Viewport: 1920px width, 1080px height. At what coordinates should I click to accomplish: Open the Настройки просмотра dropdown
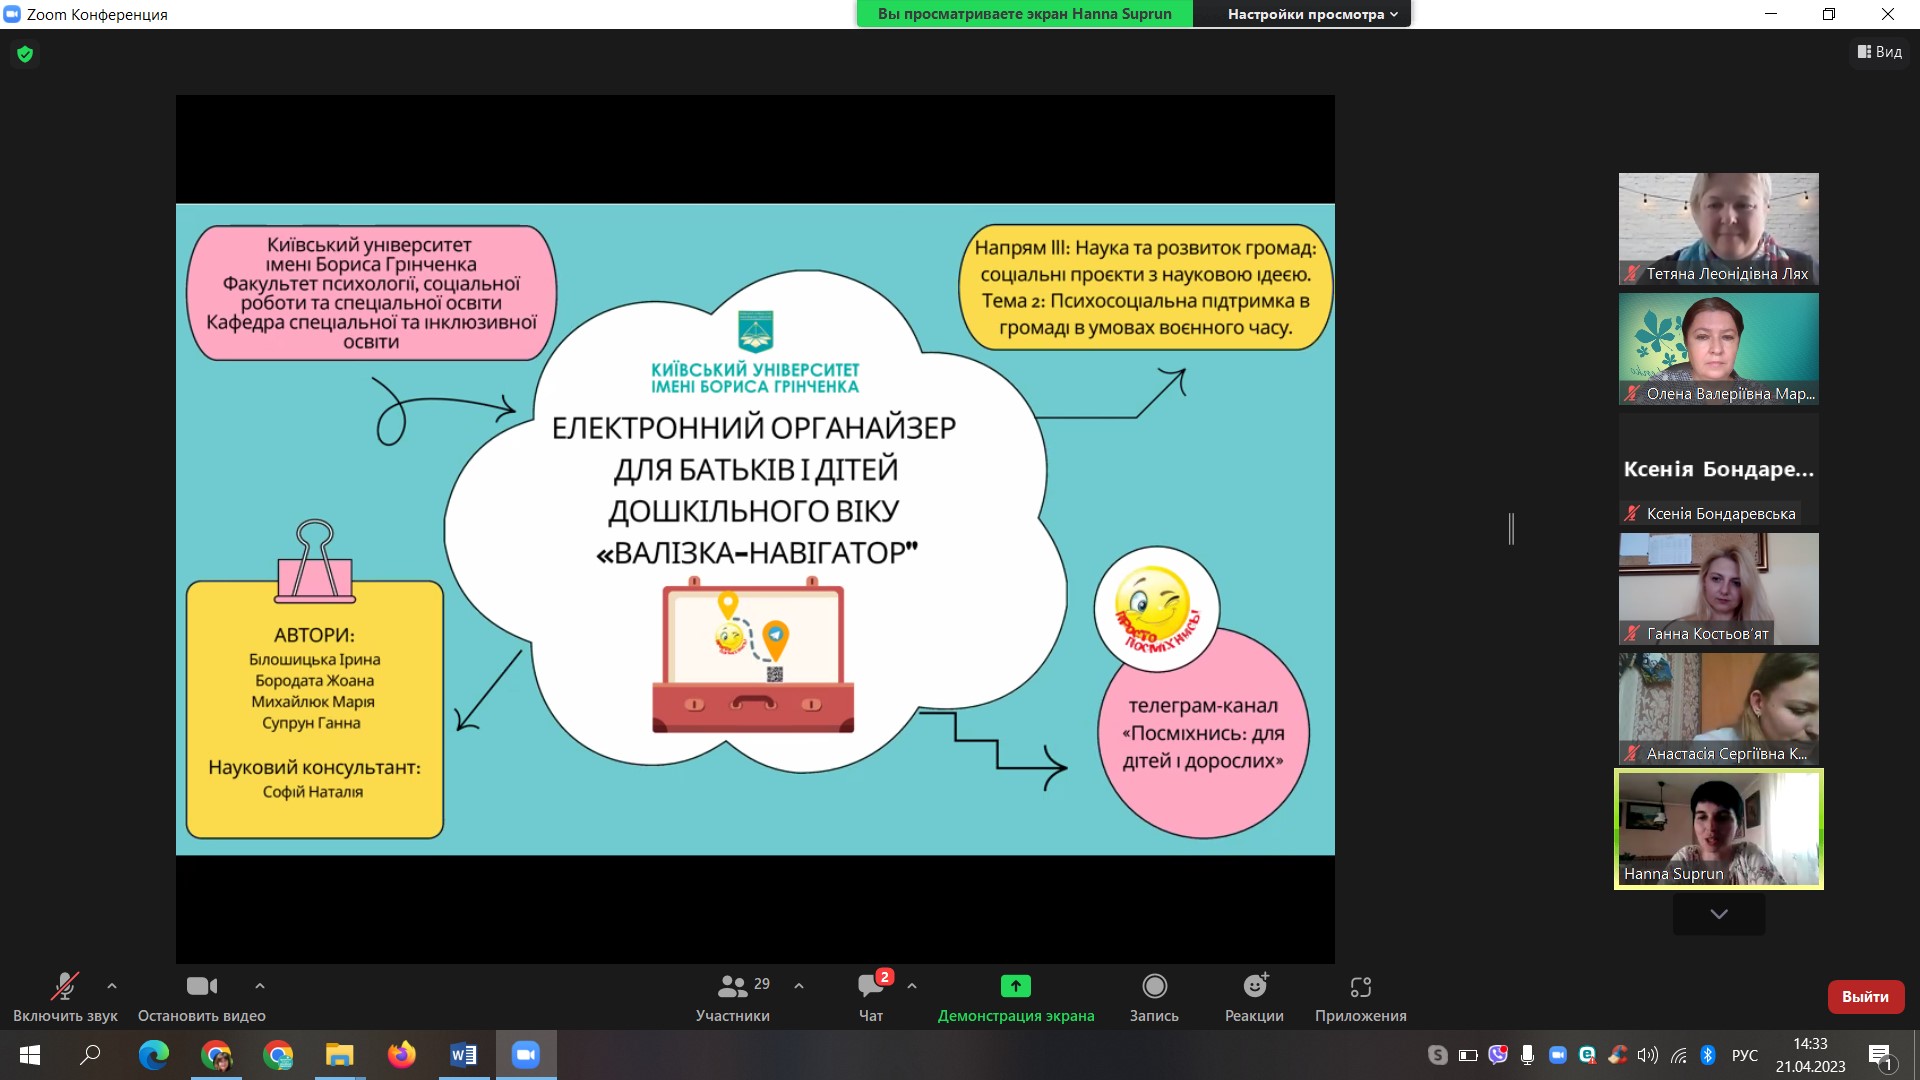[x=1312, y=14]
